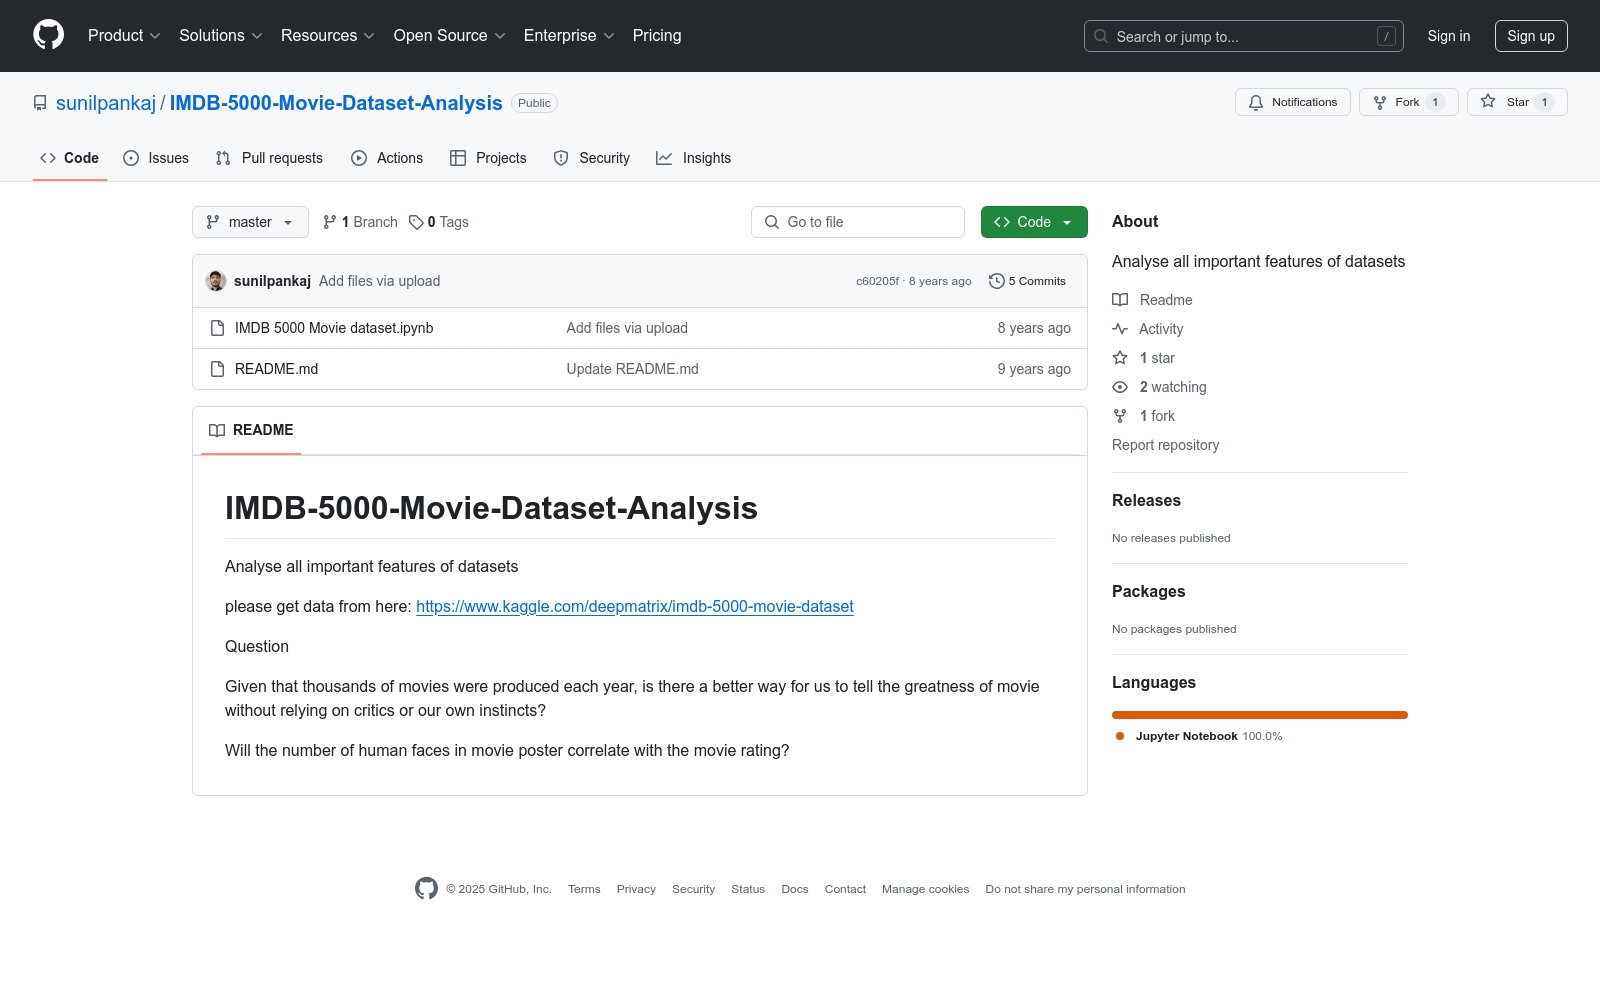The height and width of the screenshot is (1000, 1600).
Task: Select the Code tab
Action: [x=70, y=158]
